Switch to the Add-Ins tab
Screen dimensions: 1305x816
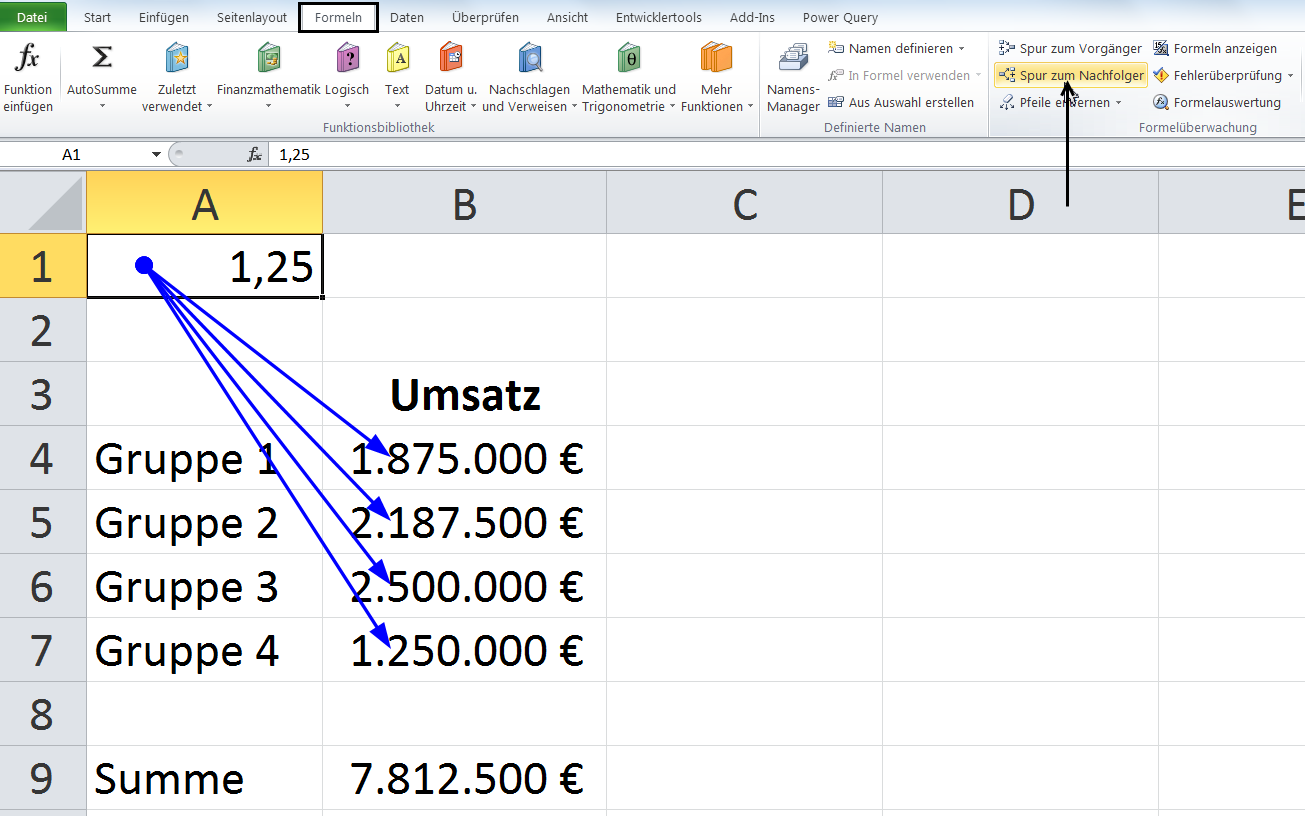(752, 17)
